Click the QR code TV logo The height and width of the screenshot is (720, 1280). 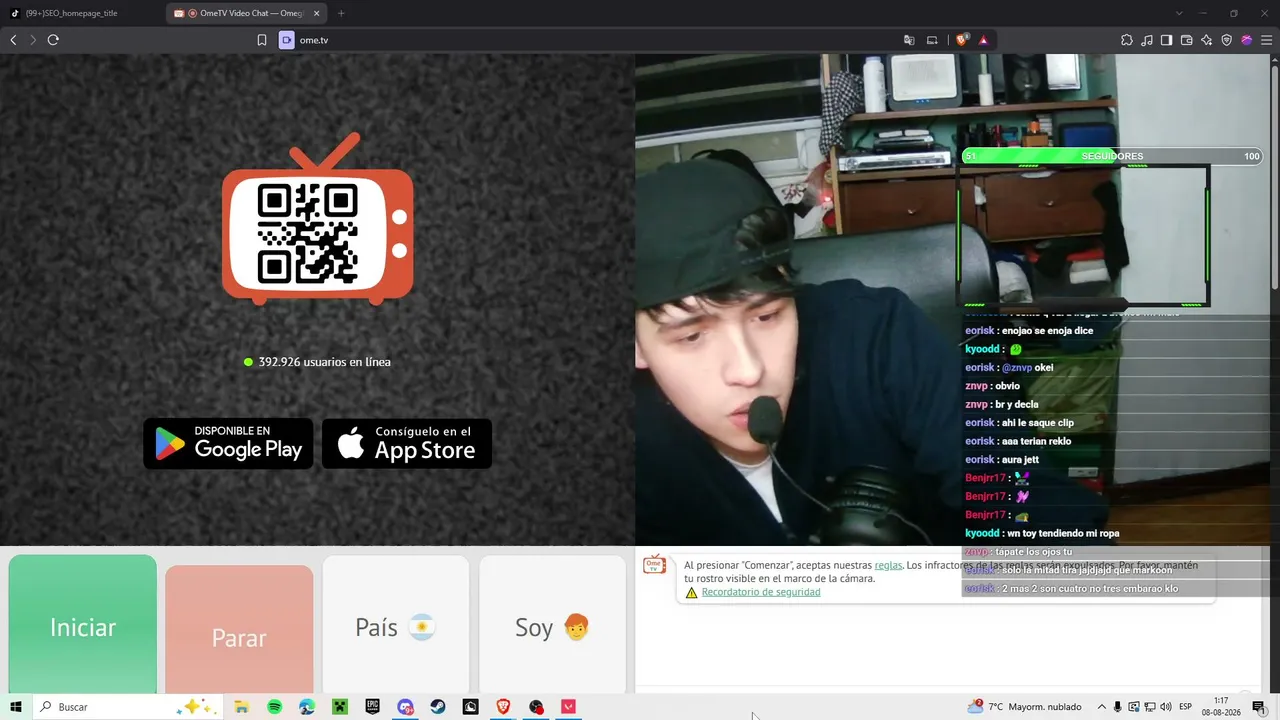pyautogui.click(x=317, y=220)
